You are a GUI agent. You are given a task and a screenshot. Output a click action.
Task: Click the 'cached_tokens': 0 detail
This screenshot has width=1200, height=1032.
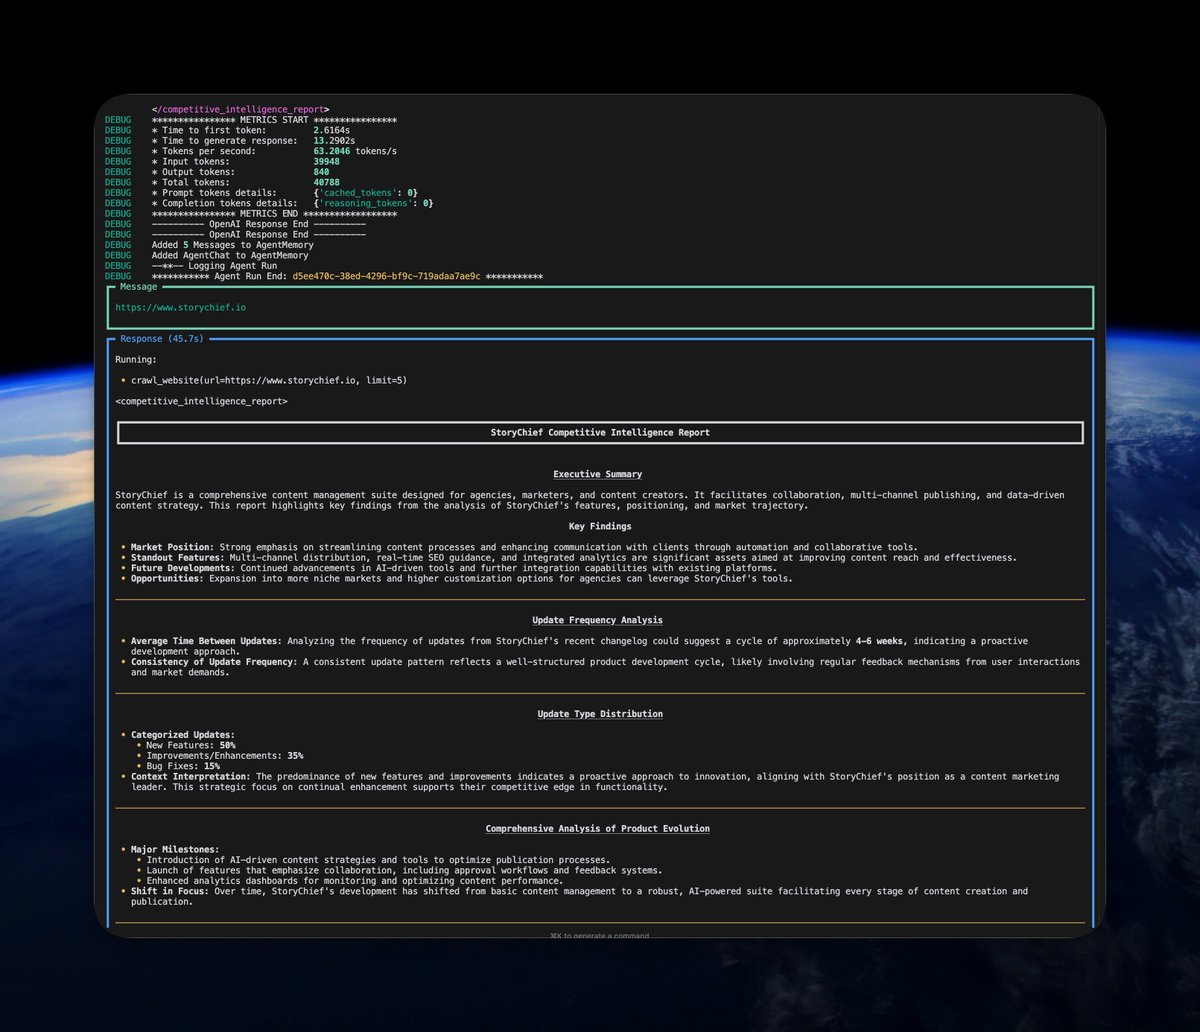[365, 193]
